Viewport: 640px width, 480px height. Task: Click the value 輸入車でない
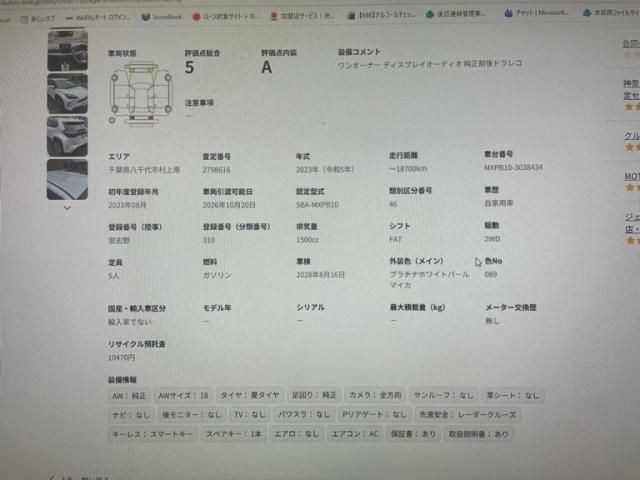click(129, 322)
